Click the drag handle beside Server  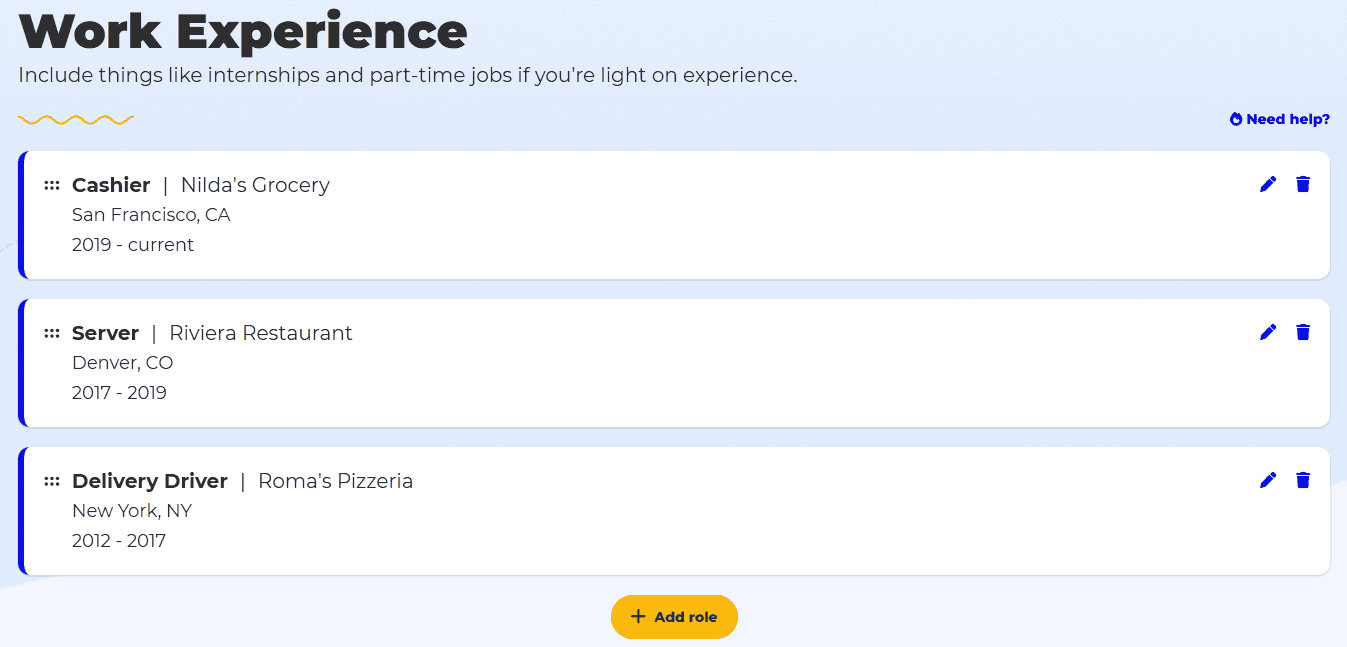tap(51, 332)
